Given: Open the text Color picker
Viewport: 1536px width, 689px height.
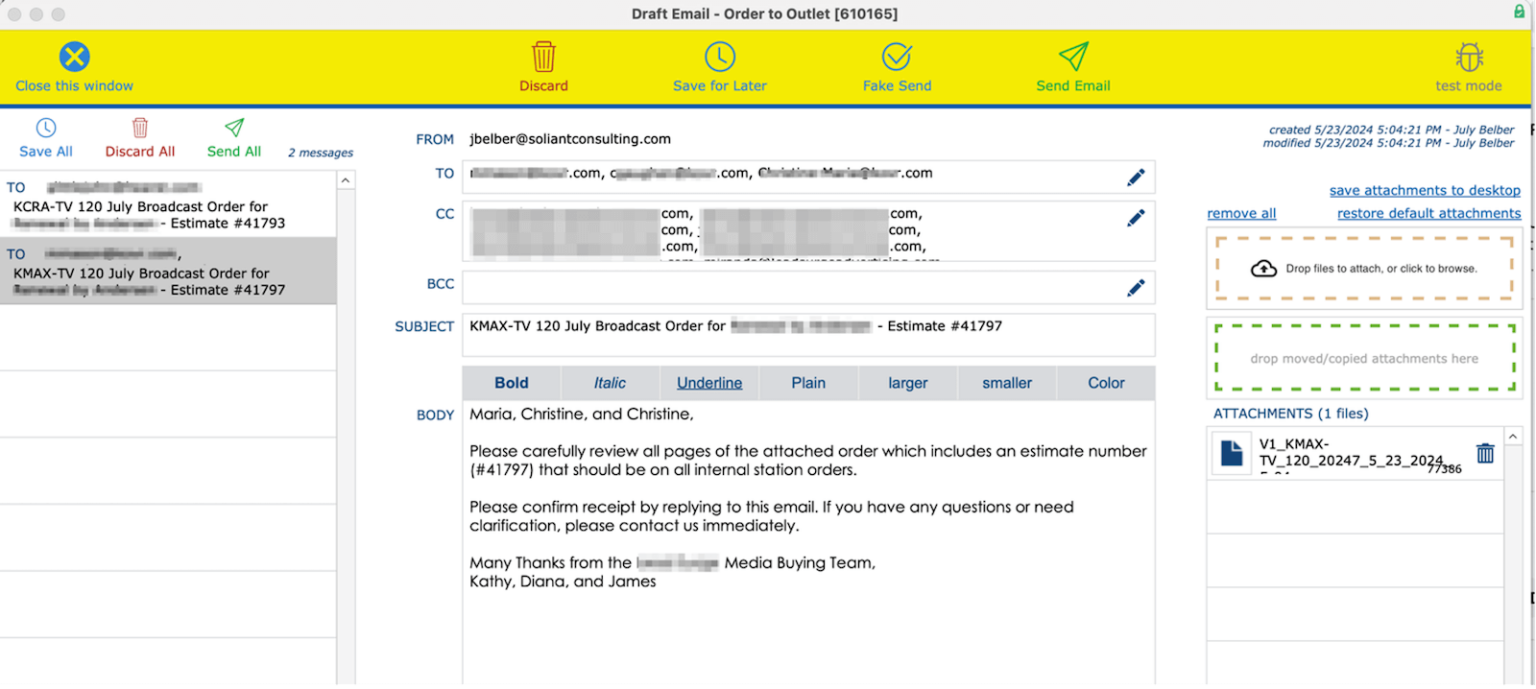Looking at the screenshot, I should pyautogui.click(x=1105, y=382).
